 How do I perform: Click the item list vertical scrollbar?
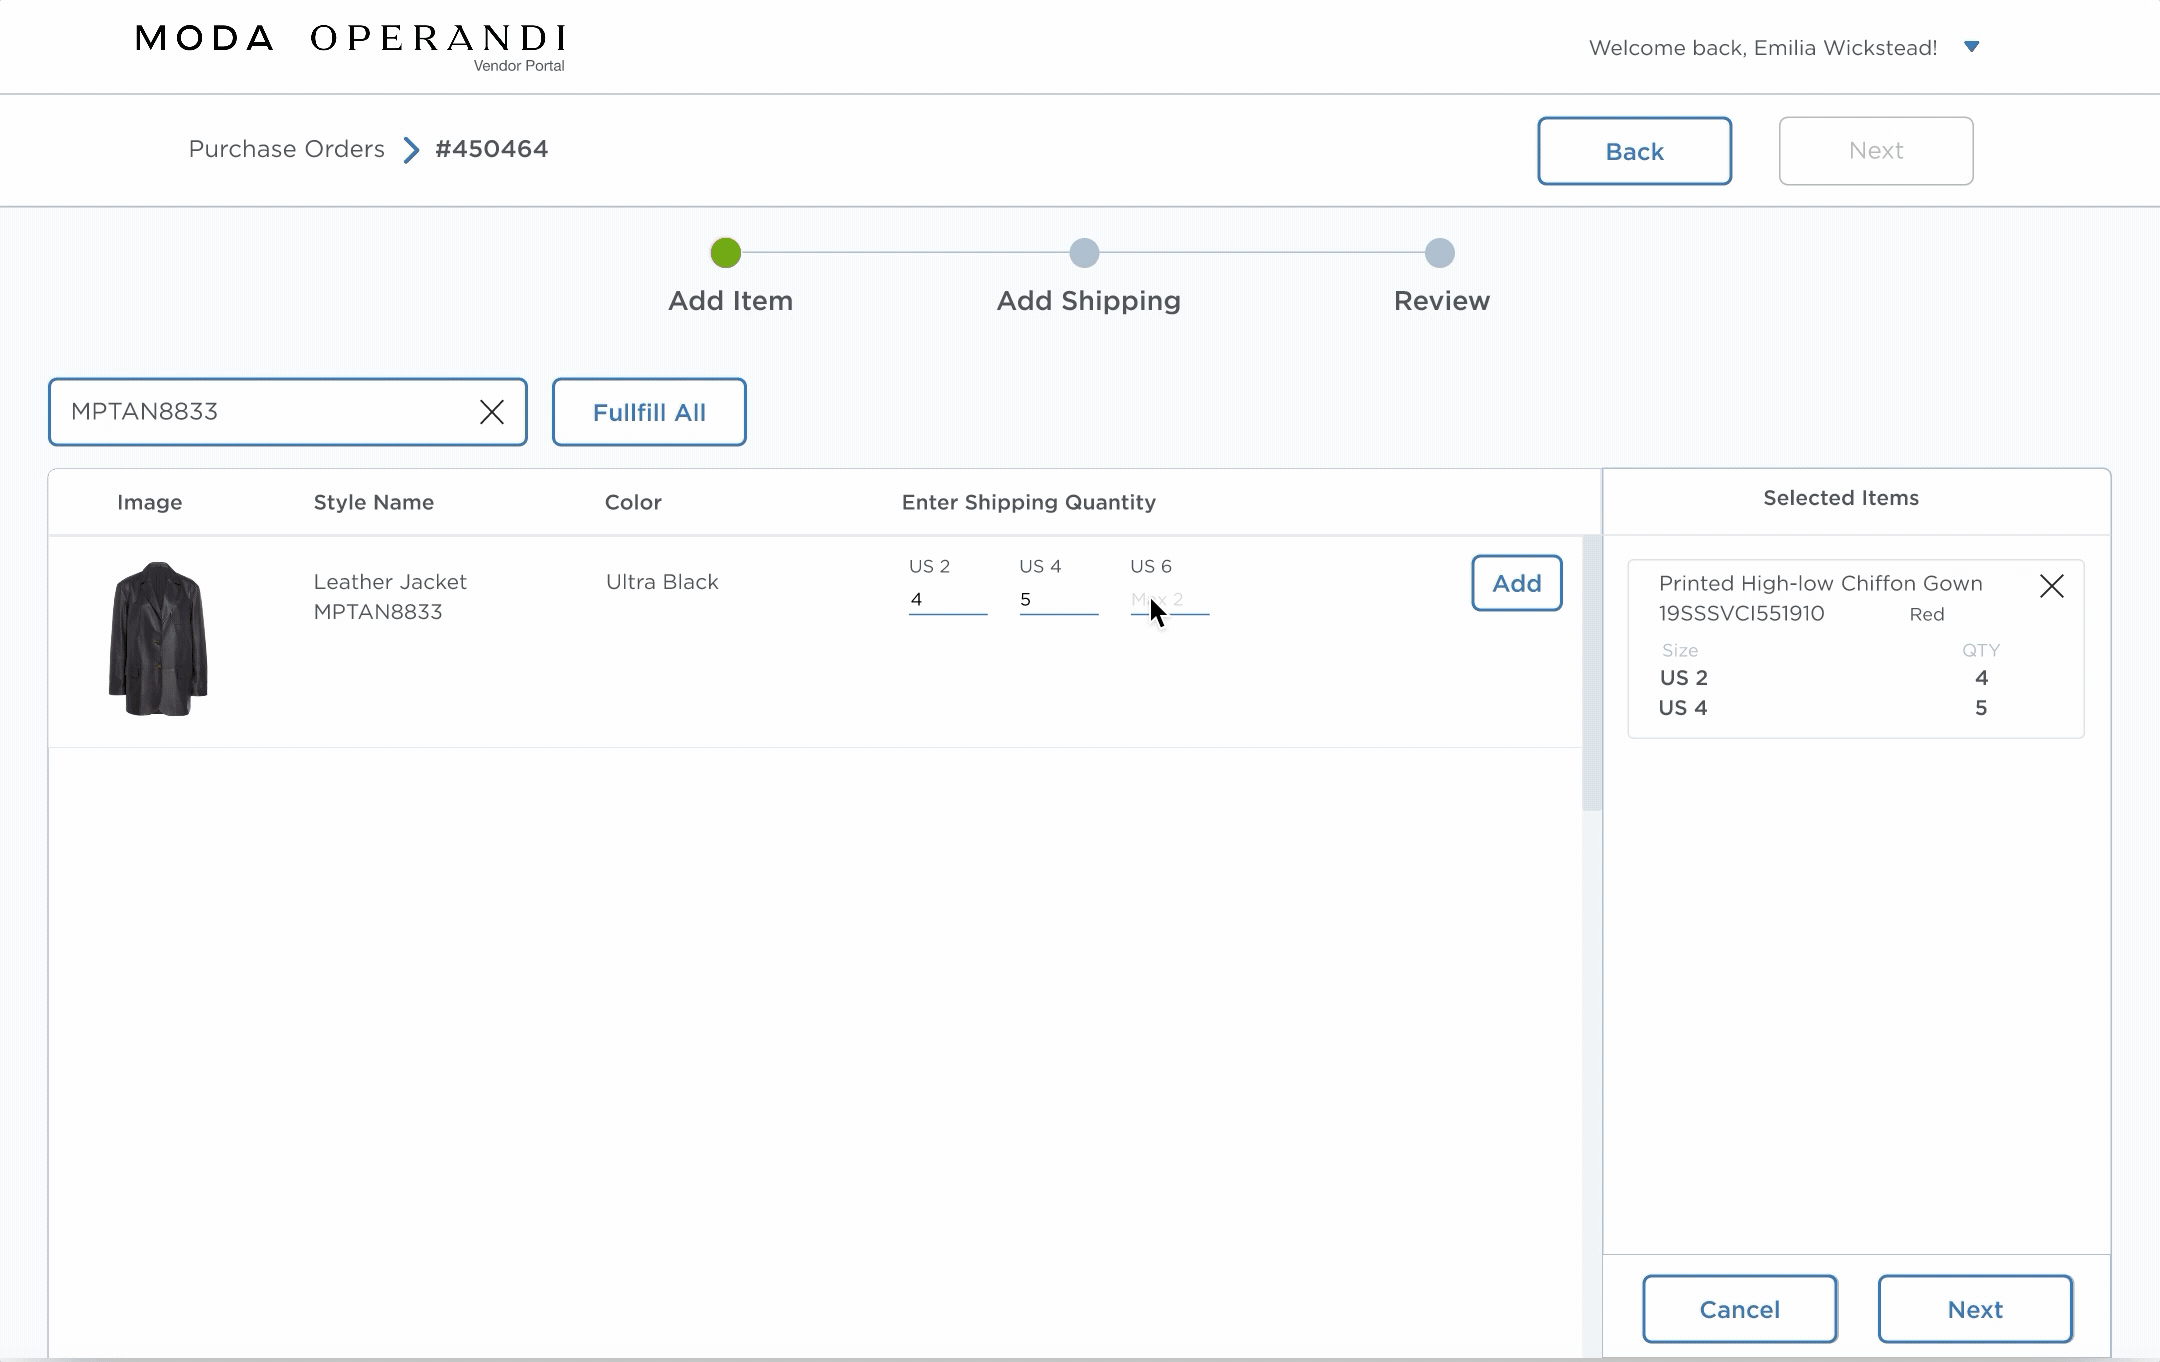pyautogui.click(x=1591, y=673)
